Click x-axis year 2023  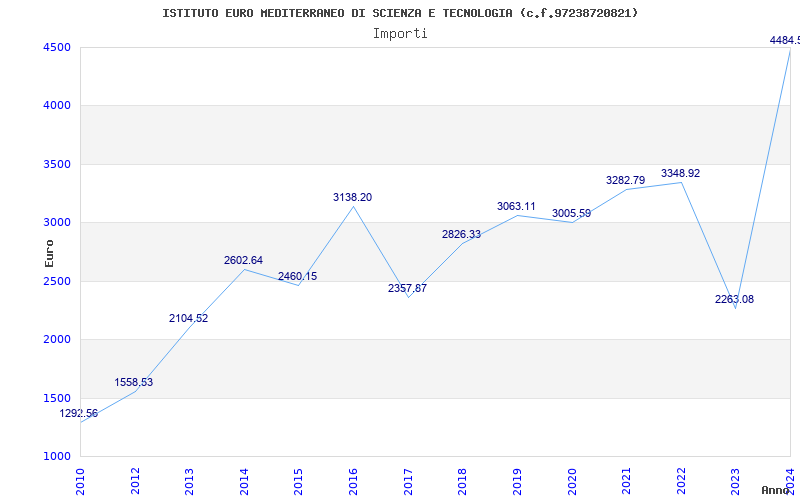click(x=735, y=481)
